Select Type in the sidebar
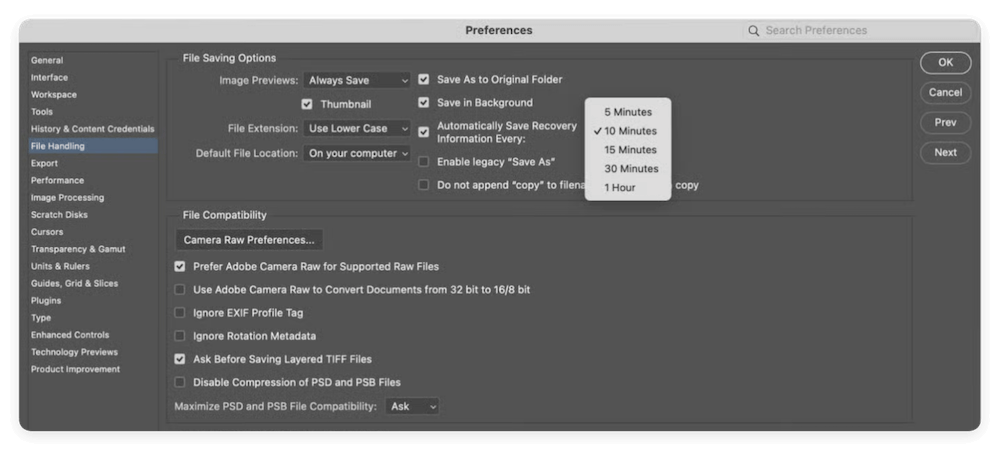Image resolution: width=1000 pixels, height=450 pixels. [41, 318]
